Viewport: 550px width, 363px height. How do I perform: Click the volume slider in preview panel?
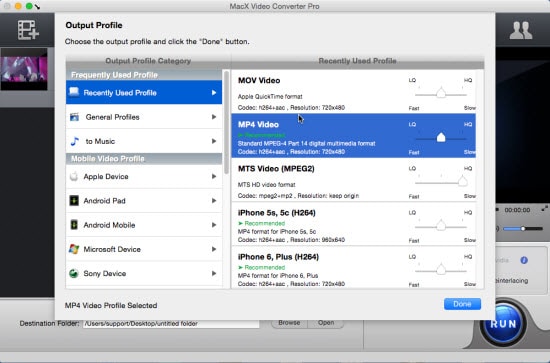[523, 229]
